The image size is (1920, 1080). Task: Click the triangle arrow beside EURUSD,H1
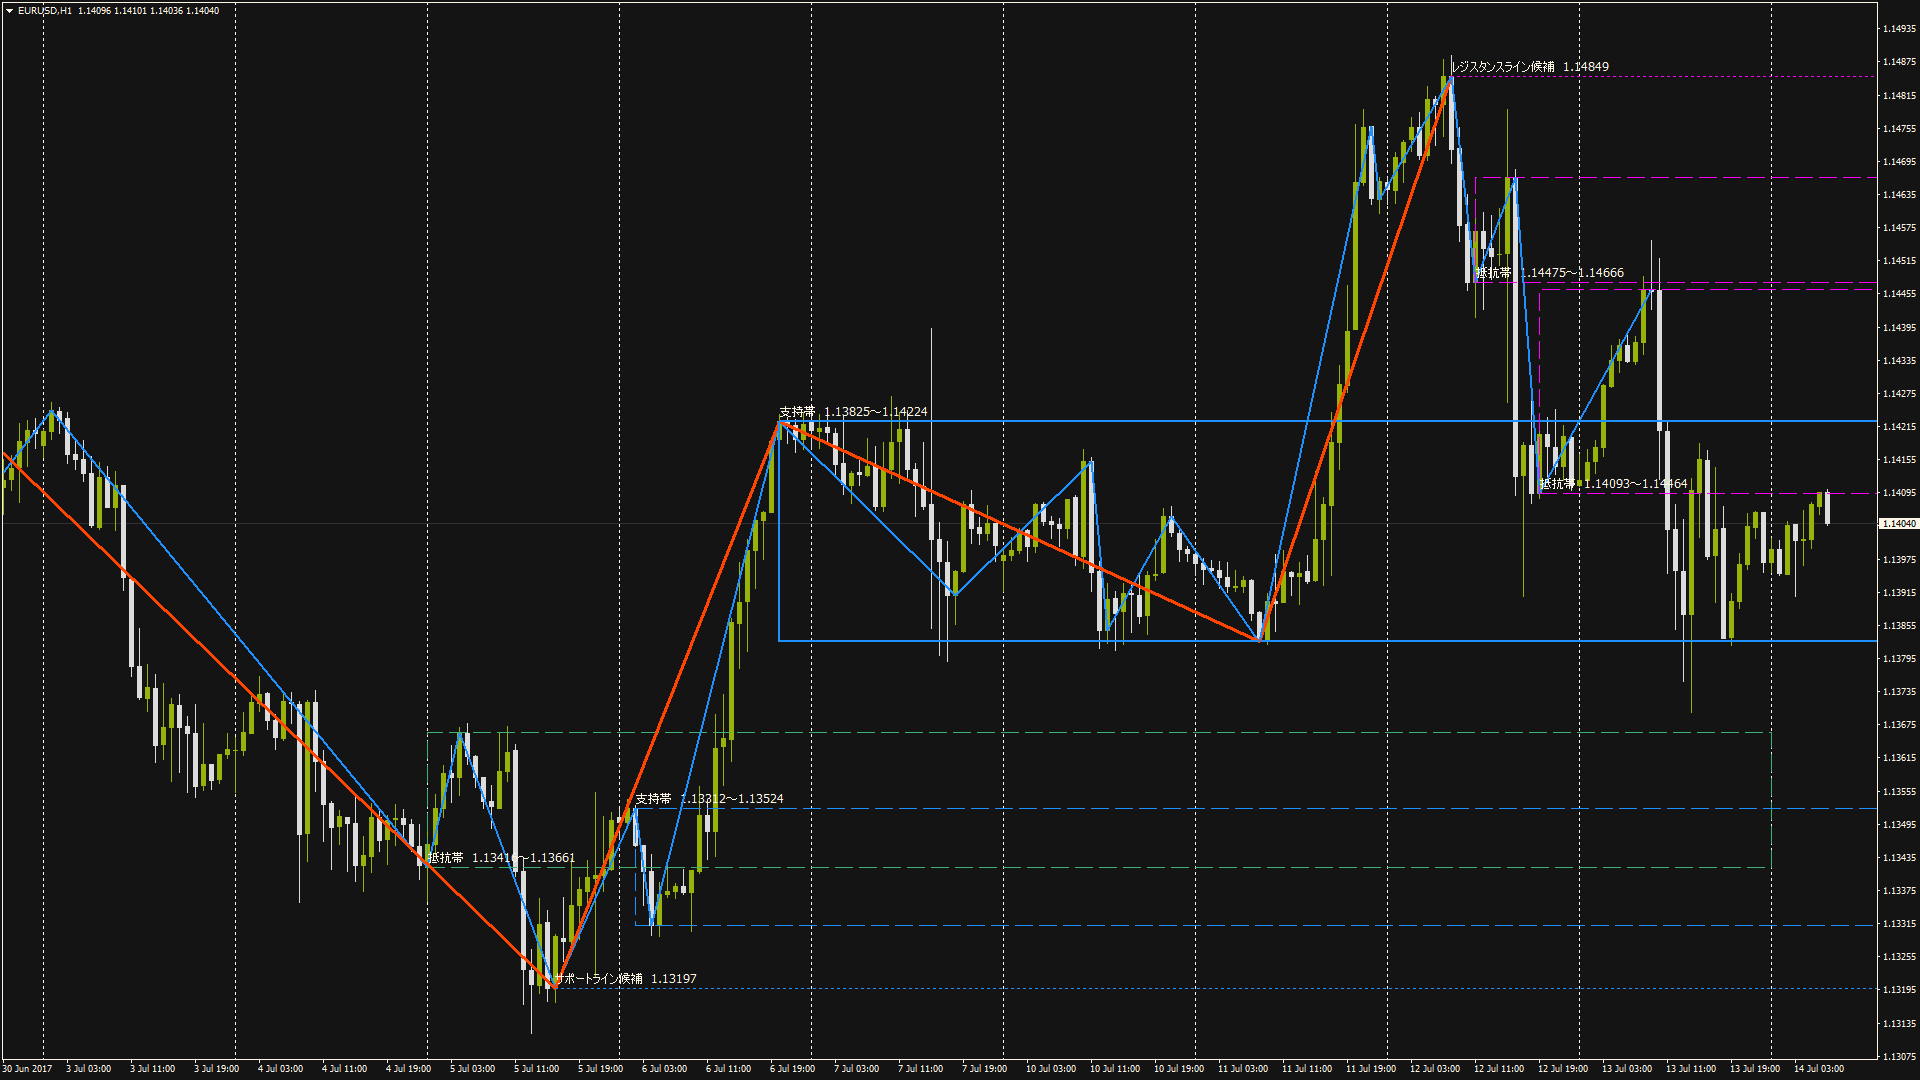(9, 11)
